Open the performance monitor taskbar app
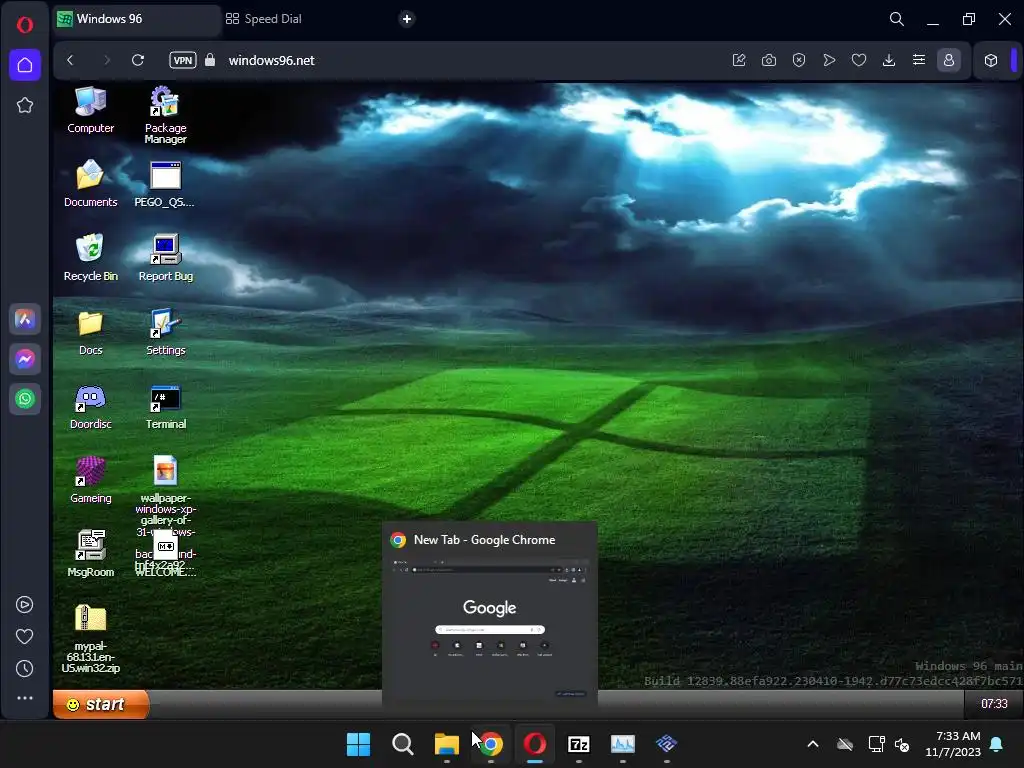 point(622,744)
